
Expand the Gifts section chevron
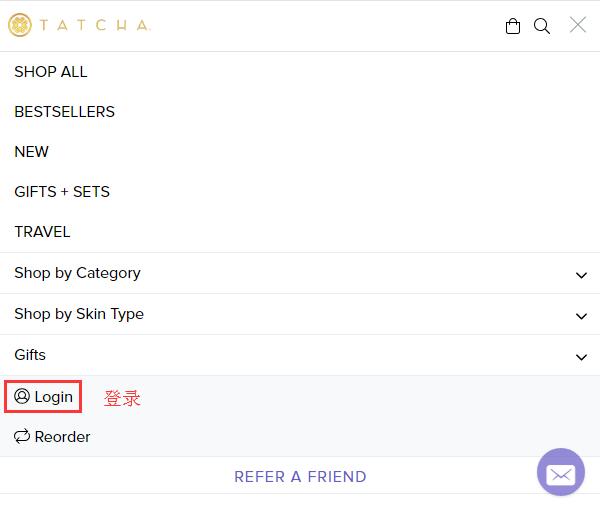pos(581,357)
